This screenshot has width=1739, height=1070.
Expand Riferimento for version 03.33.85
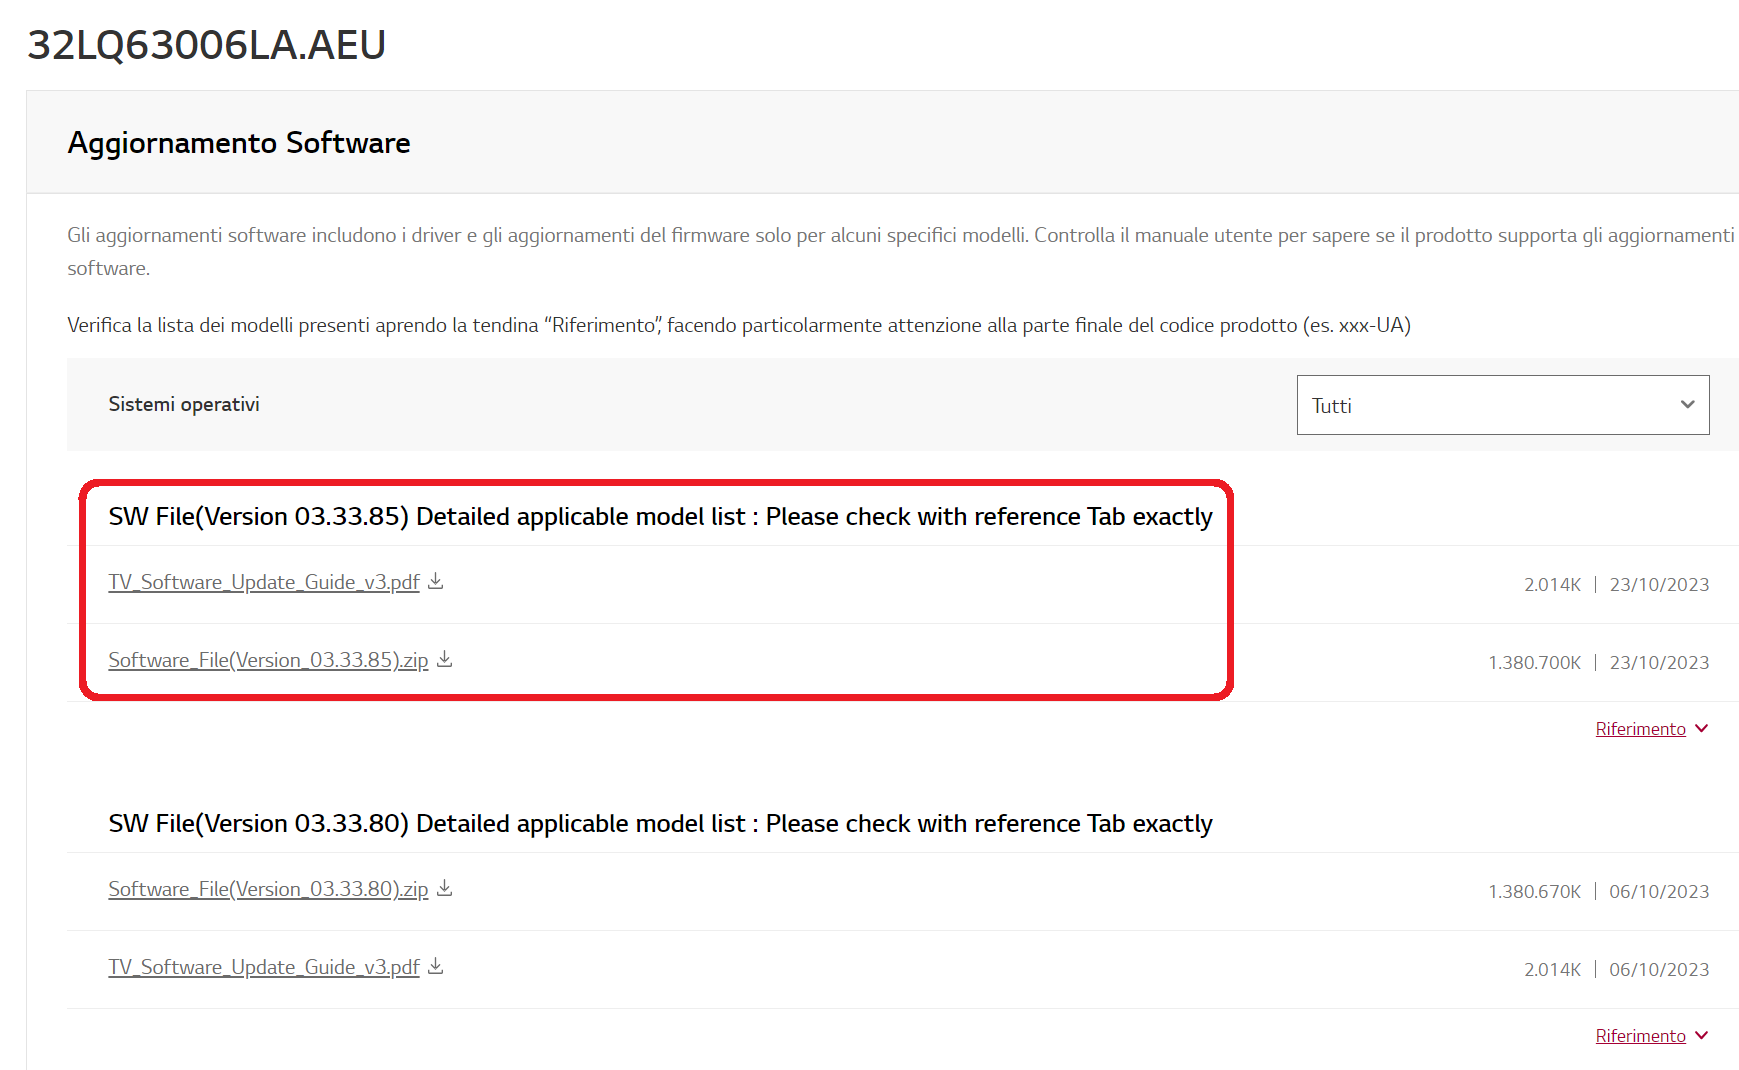pyautogui.click(x=1640, y=729)
